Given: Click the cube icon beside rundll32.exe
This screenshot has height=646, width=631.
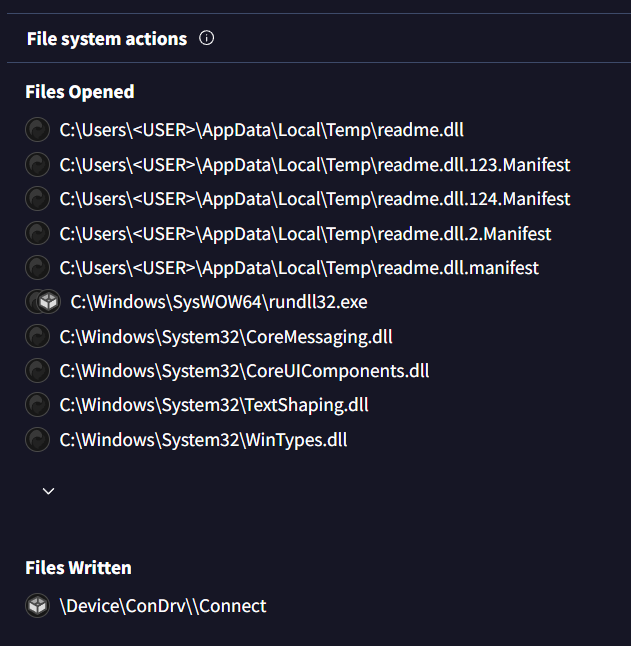Looking at the screenshot, I should point(48,302).
